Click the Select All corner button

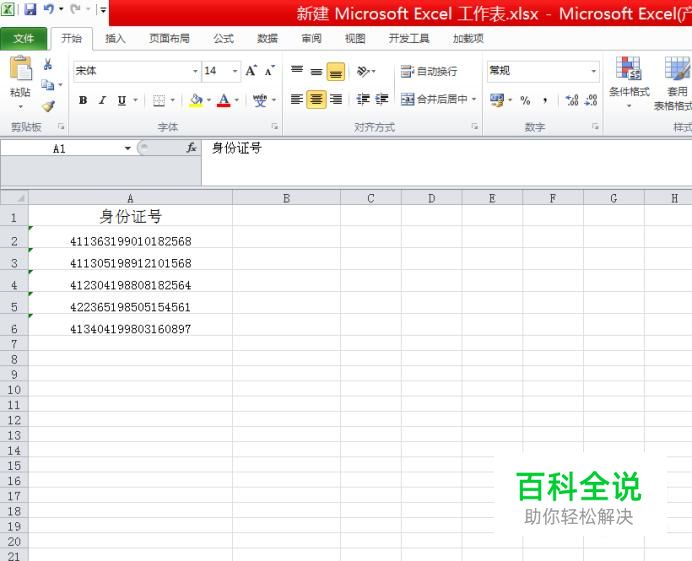(15, 198)
